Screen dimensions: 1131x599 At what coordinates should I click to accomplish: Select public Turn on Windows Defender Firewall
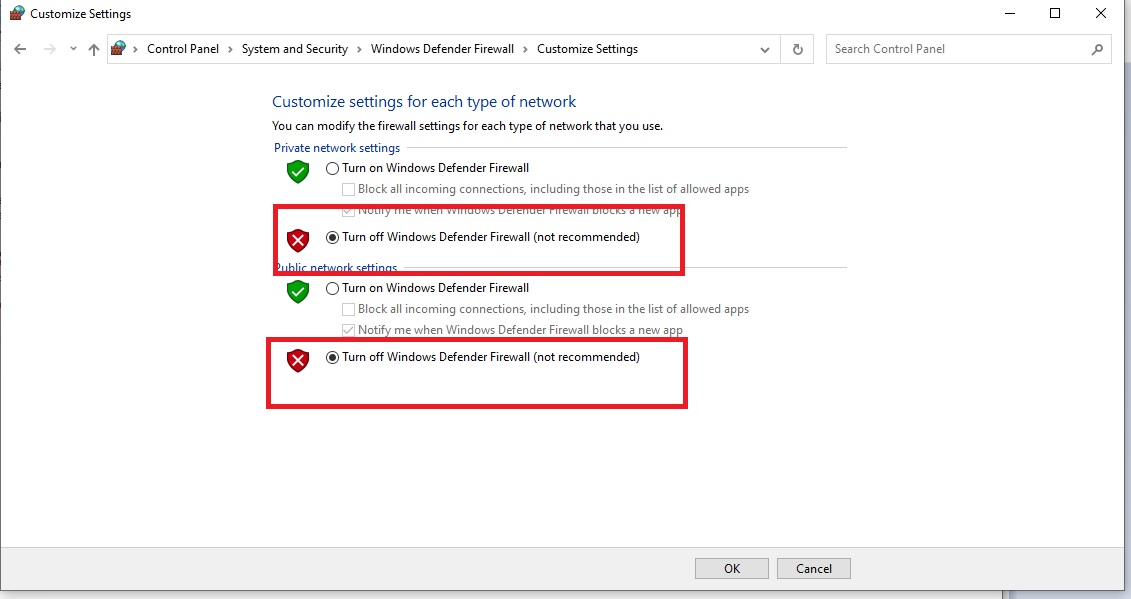(x=333, y=288)
